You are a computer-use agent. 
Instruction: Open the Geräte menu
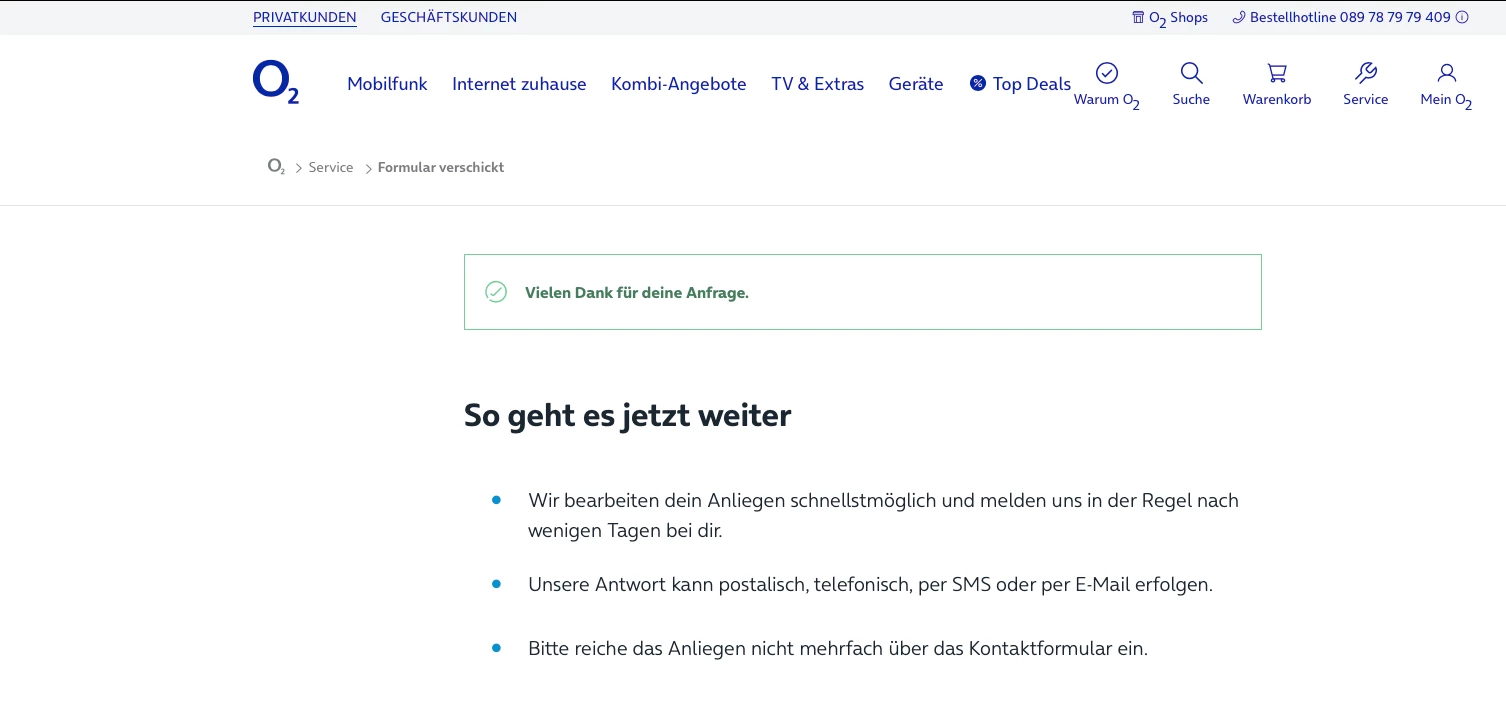pos(916,84)
